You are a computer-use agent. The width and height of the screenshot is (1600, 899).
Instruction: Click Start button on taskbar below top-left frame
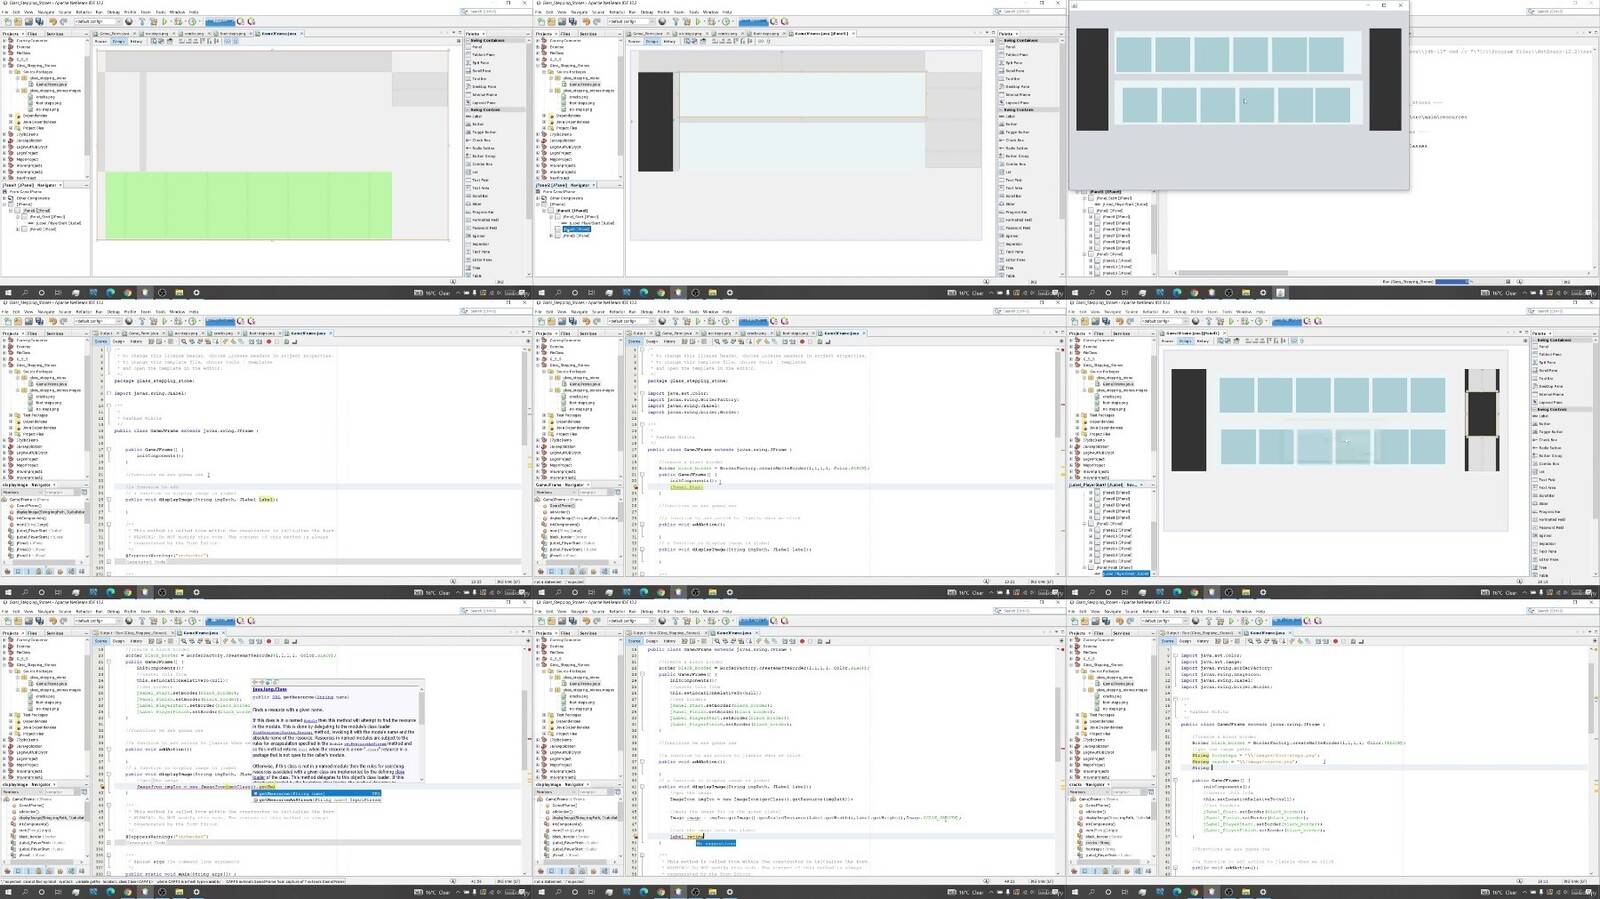click(8, 292)
